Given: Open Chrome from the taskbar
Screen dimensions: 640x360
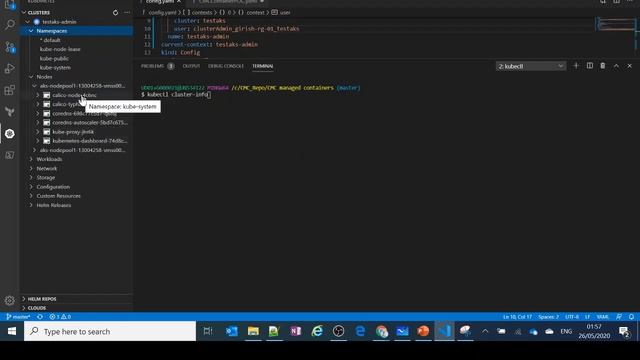Looking at the screenshot, I should 381,331.
